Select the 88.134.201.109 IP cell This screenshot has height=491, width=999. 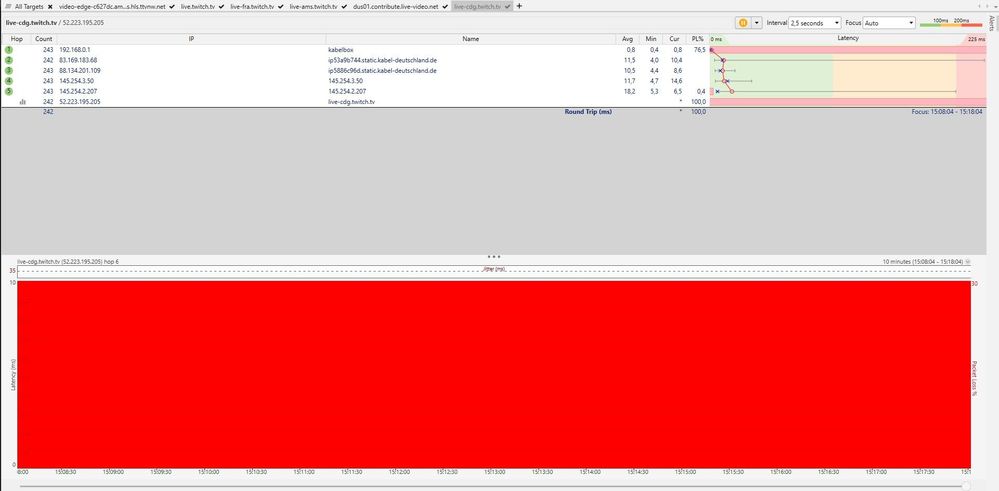80,70
